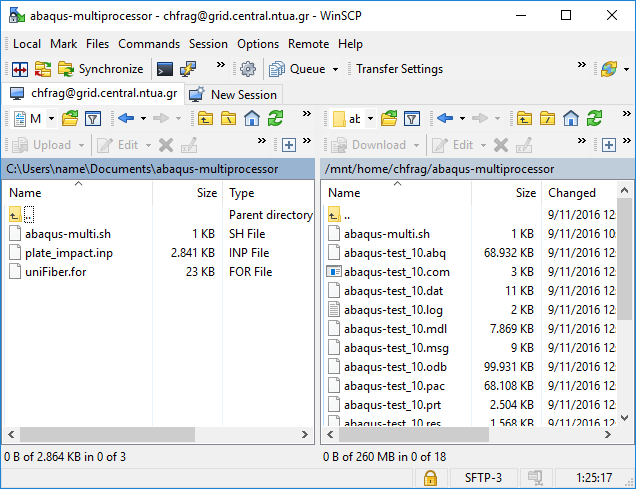Screen dimensions: 636x489
Task: Click the local path bar C:\Users\name\Documents
Action: point(158,169)
